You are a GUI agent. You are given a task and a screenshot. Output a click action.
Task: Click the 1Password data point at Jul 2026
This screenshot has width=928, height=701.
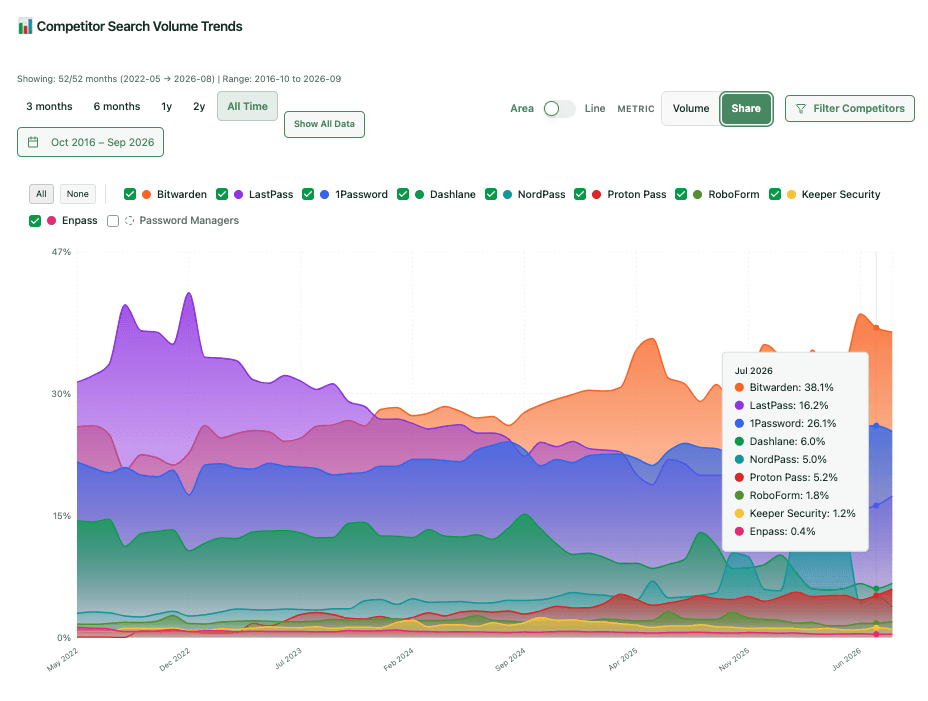click(877, 426)
